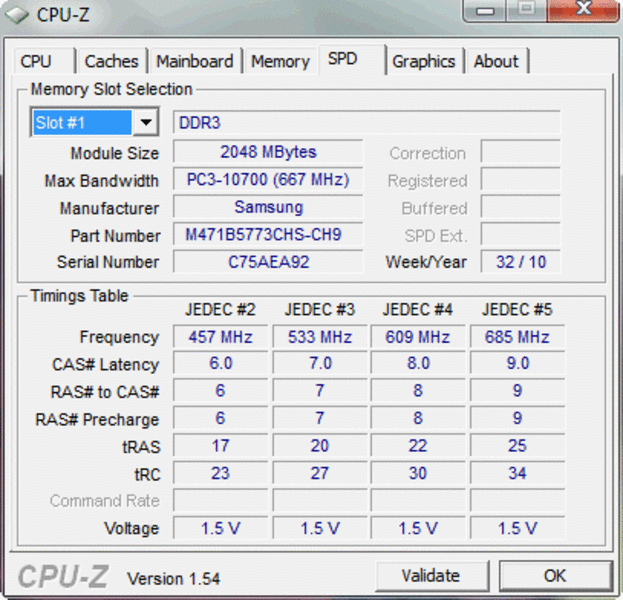The height and width of the screenshot is (600, 623).
Task: Click the 685 MHz frequency cell
Action: (x=517, y=337)
